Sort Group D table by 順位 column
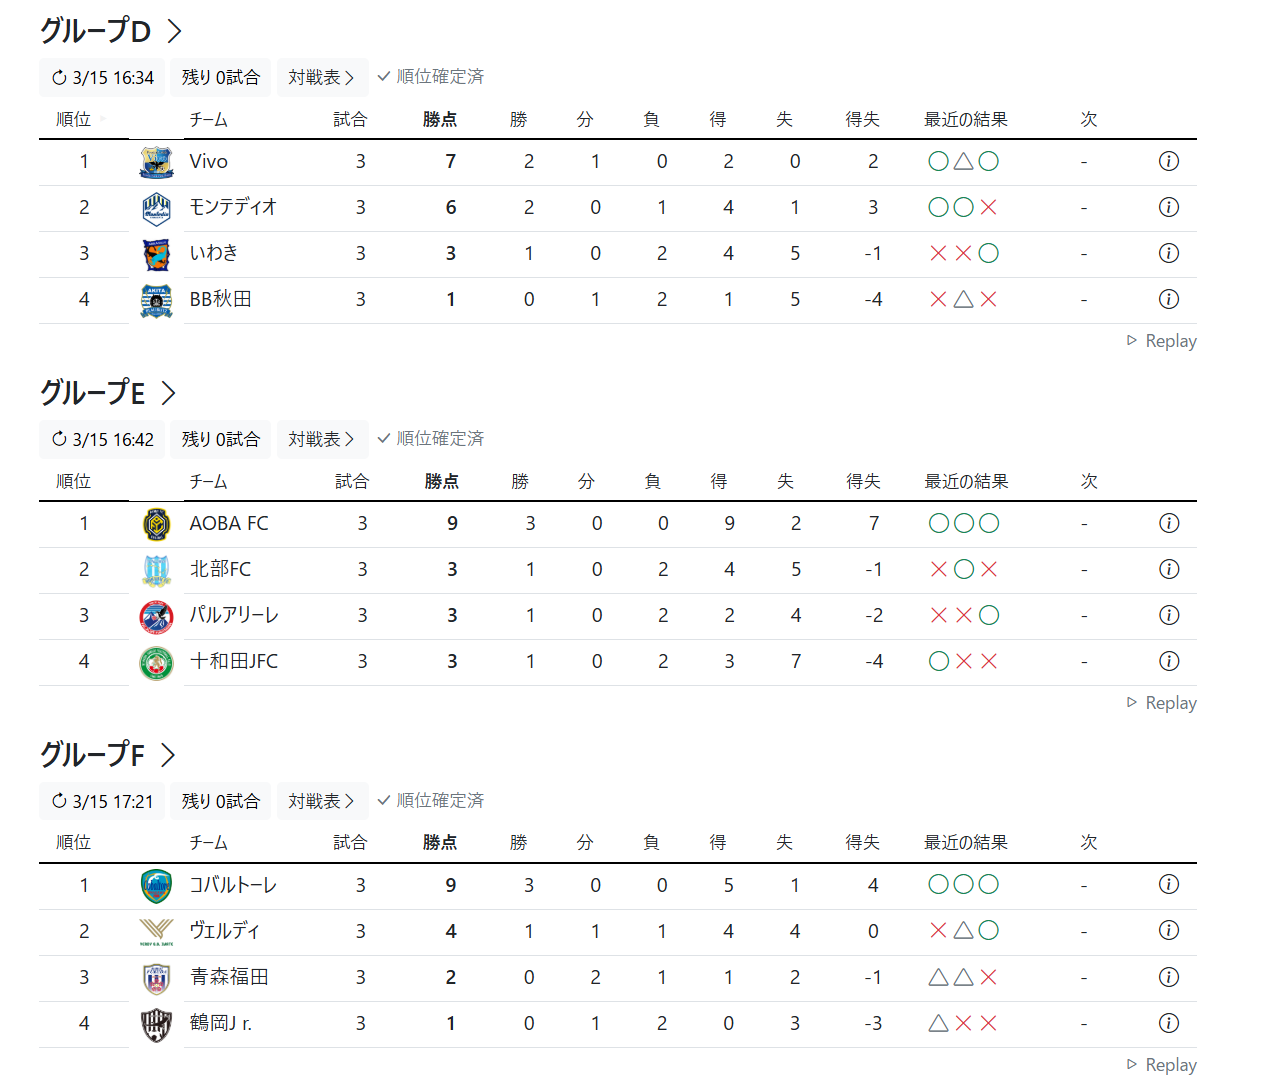1268x1090 pixels. pos(73,119)
